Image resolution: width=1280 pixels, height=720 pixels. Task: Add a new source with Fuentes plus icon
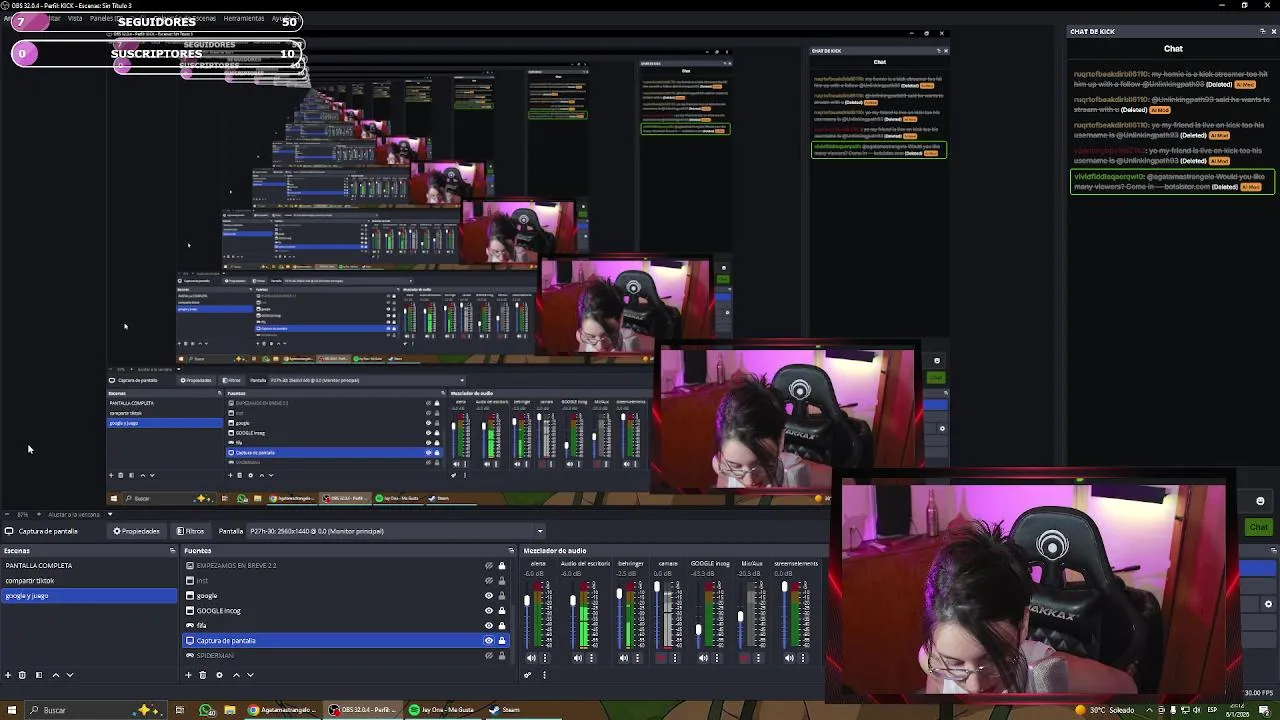point(188,675)
